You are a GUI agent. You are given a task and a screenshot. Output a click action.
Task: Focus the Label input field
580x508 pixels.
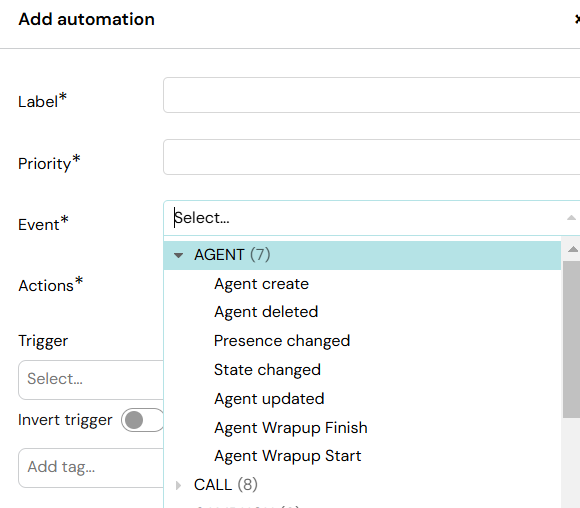(371, 95)
